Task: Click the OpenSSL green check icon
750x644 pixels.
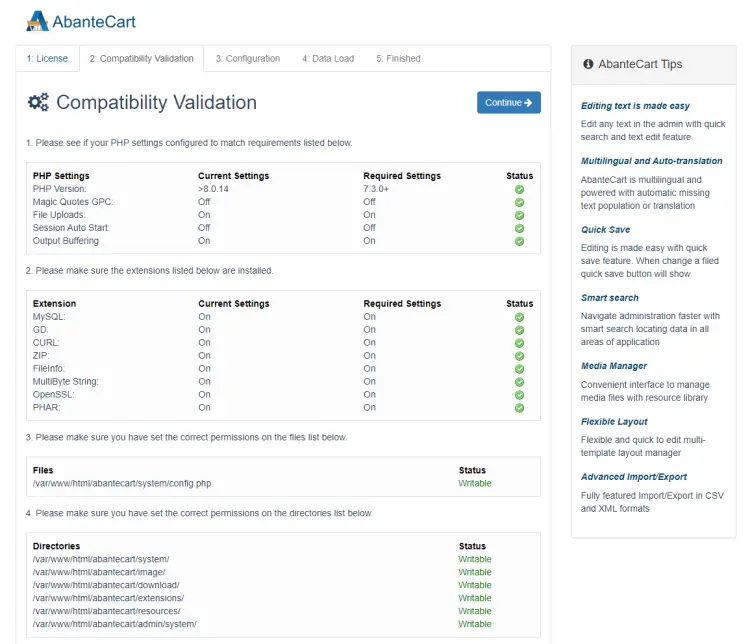Action: [519, 394]
